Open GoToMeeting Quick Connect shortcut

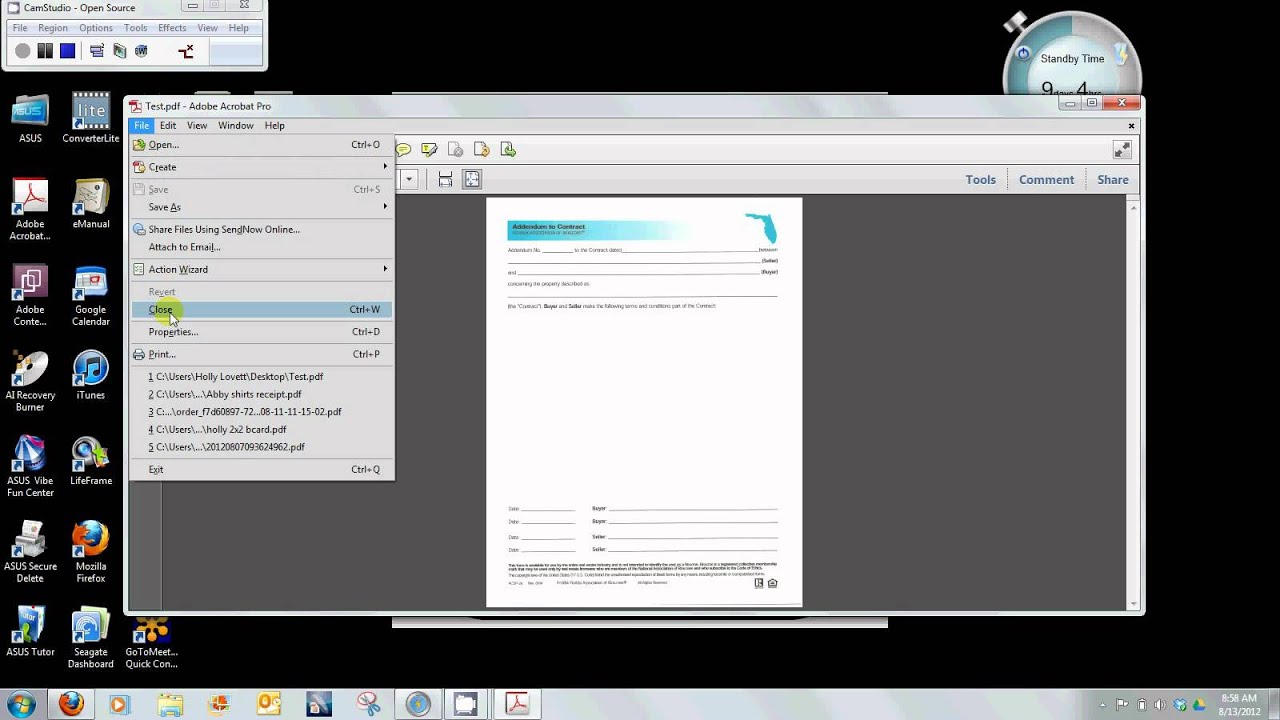[x=151, y=641]
